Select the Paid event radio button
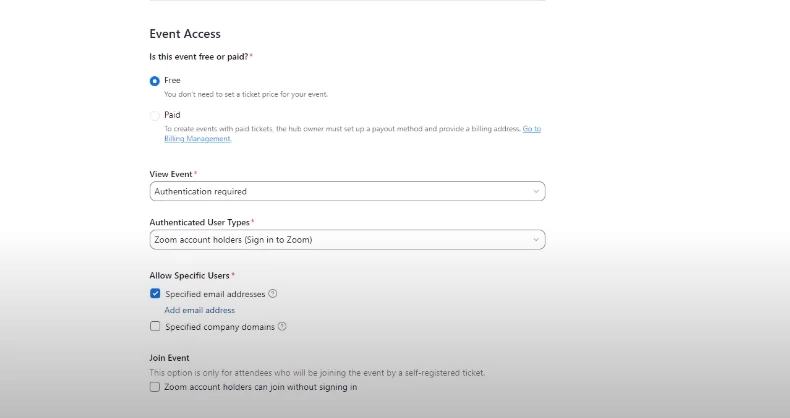This screenshot has height=418, width=790. point(155,116)
